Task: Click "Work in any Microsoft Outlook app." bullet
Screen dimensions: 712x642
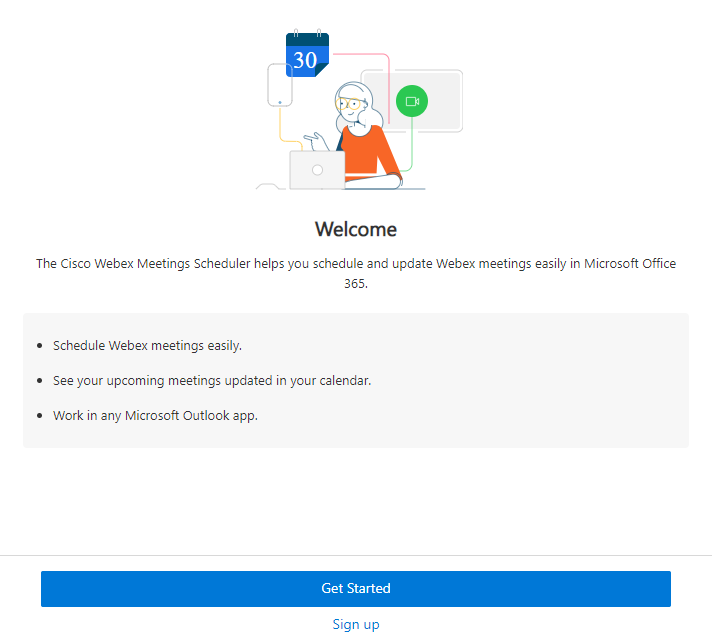Action: pyautogui.click(x=155, y=415)
